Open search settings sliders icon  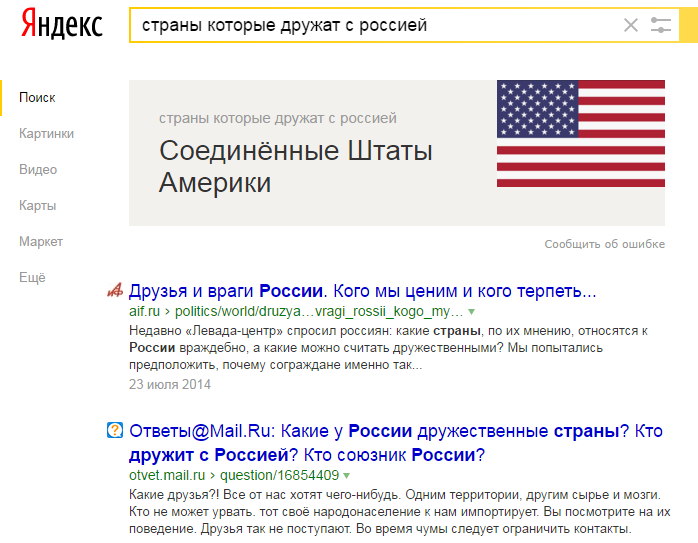click(661, 26)
